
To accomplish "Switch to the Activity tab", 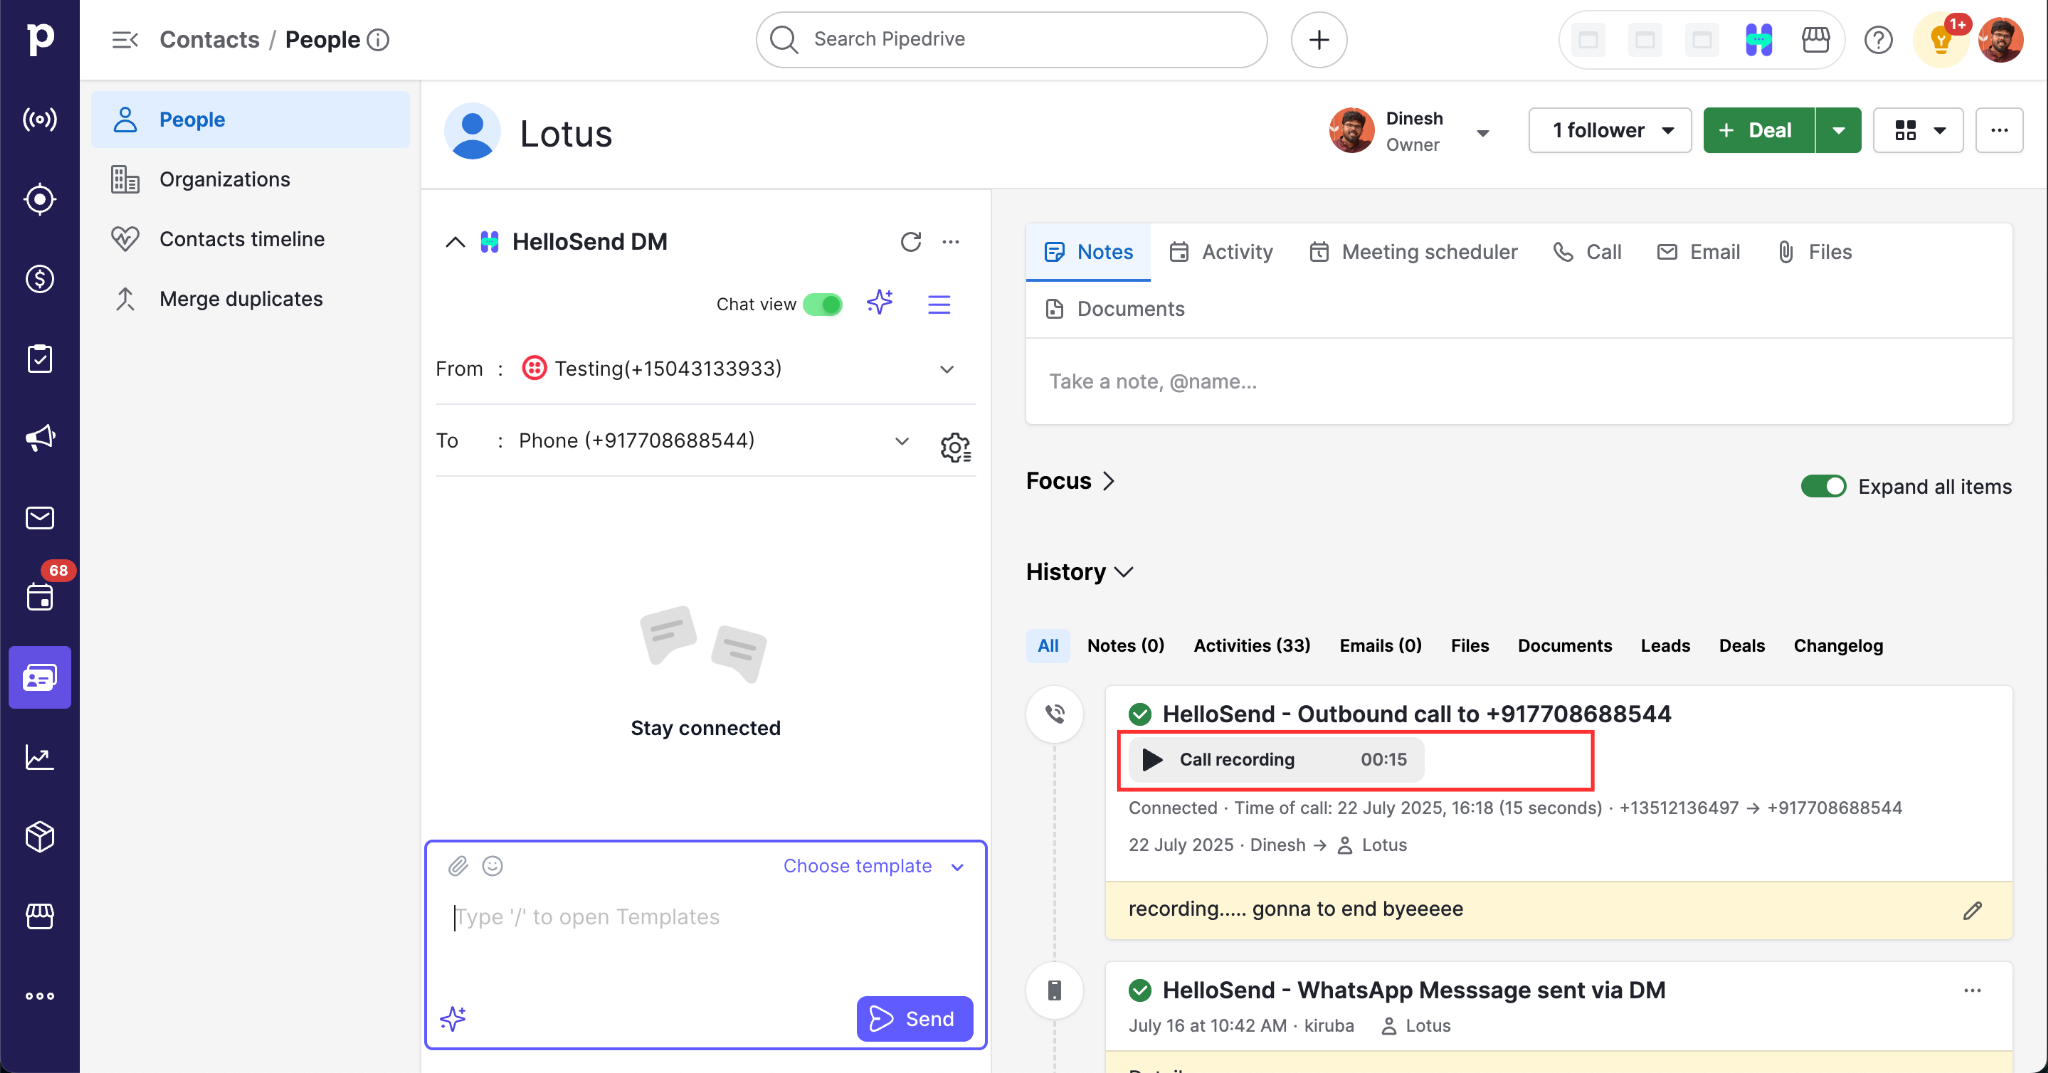I will click(x=1221, y=252).
